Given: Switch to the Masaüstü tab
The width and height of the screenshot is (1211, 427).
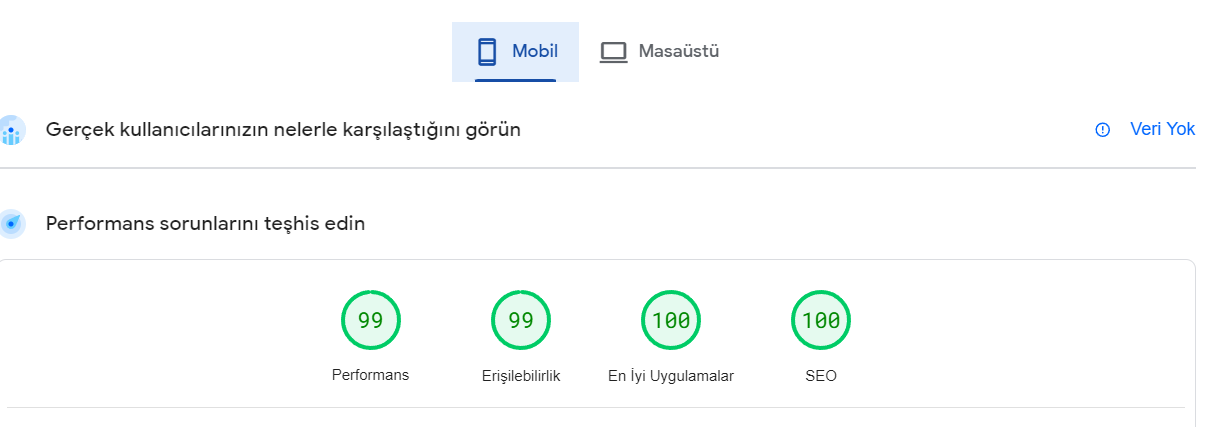Looking at the screenshot, I should pos(659,52).
